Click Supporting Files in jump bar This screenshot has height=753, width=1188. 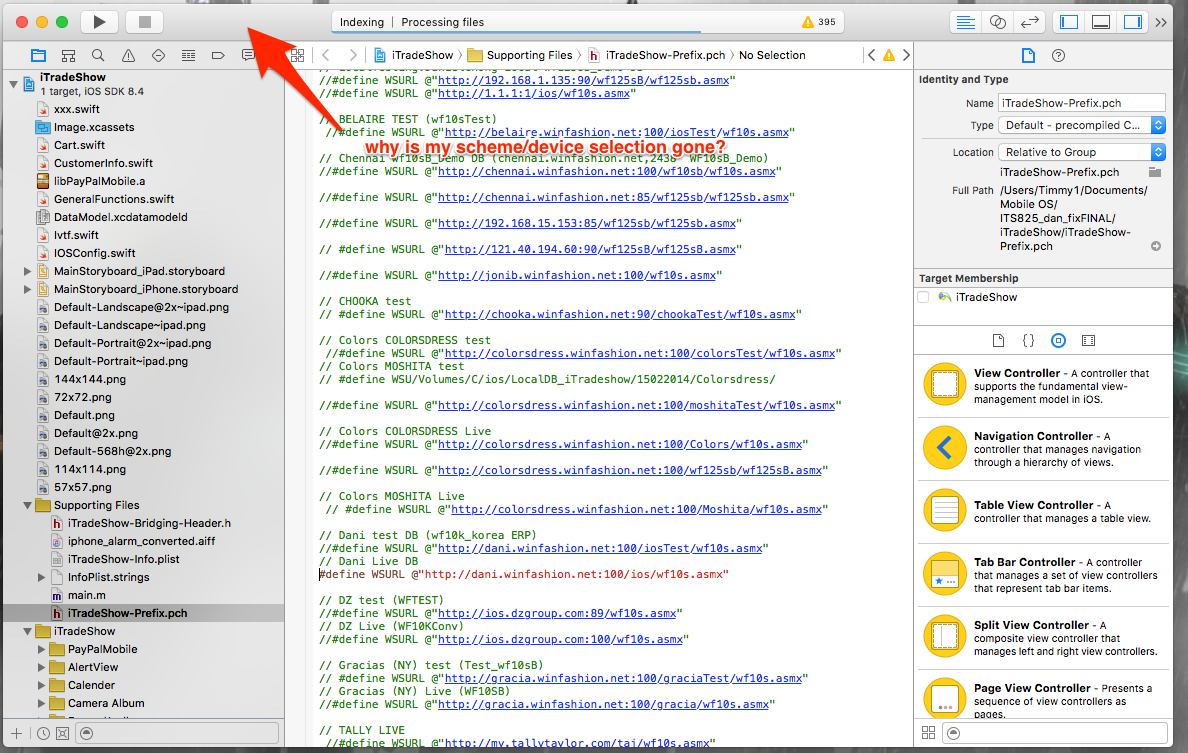point(520,55)
